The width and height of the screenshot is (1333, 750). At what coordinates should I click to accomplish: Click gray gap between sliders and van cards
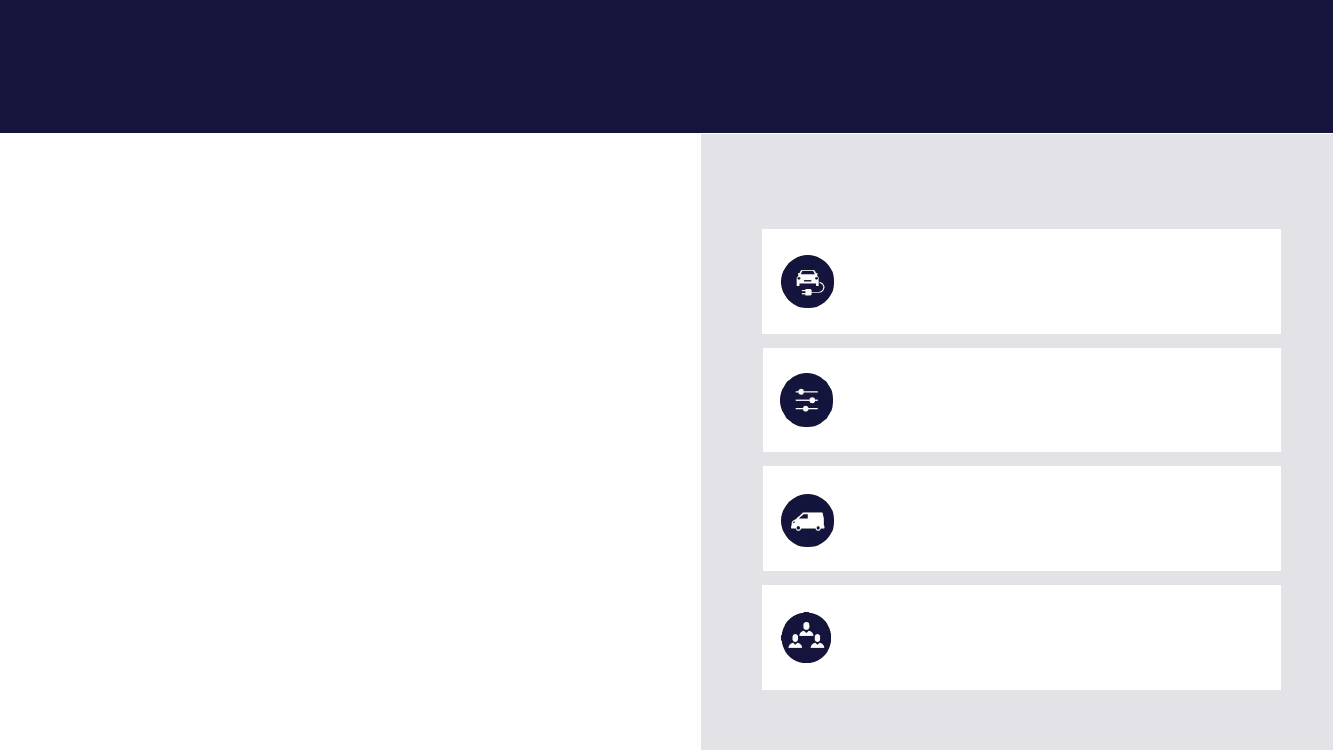click(1021, 459)
